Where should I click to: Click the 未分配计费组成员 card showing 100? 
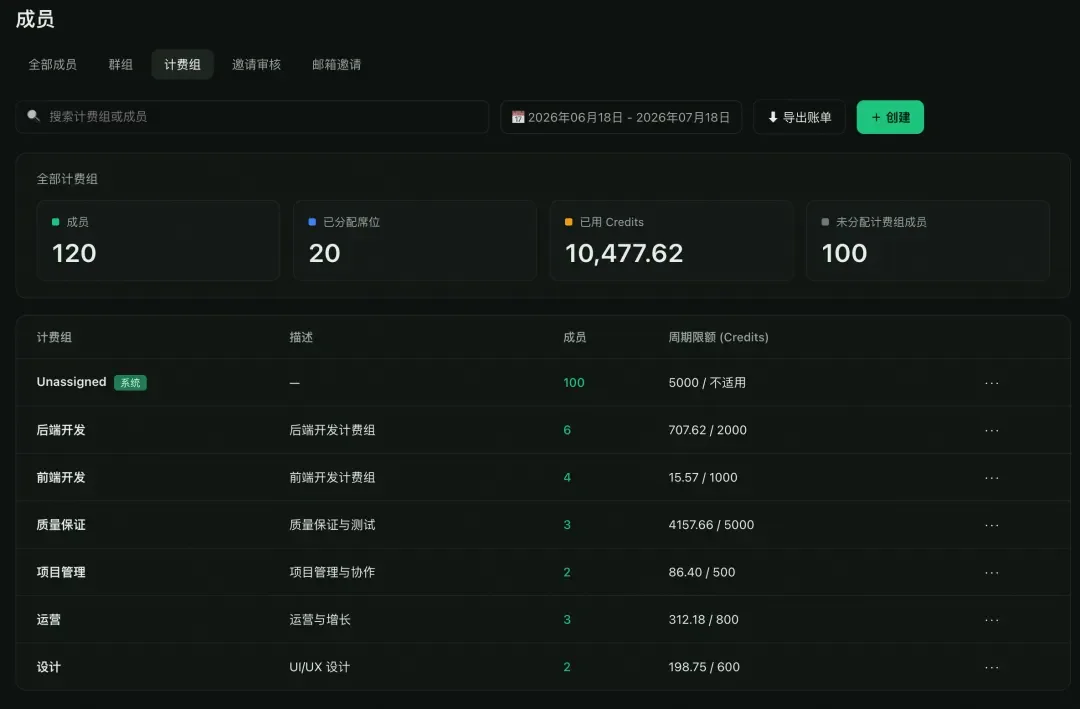click(x=928, y=240)
